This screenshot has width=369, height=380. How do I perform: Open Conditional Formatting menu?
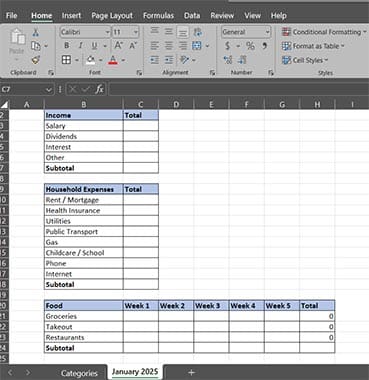(x=324, y=32)
